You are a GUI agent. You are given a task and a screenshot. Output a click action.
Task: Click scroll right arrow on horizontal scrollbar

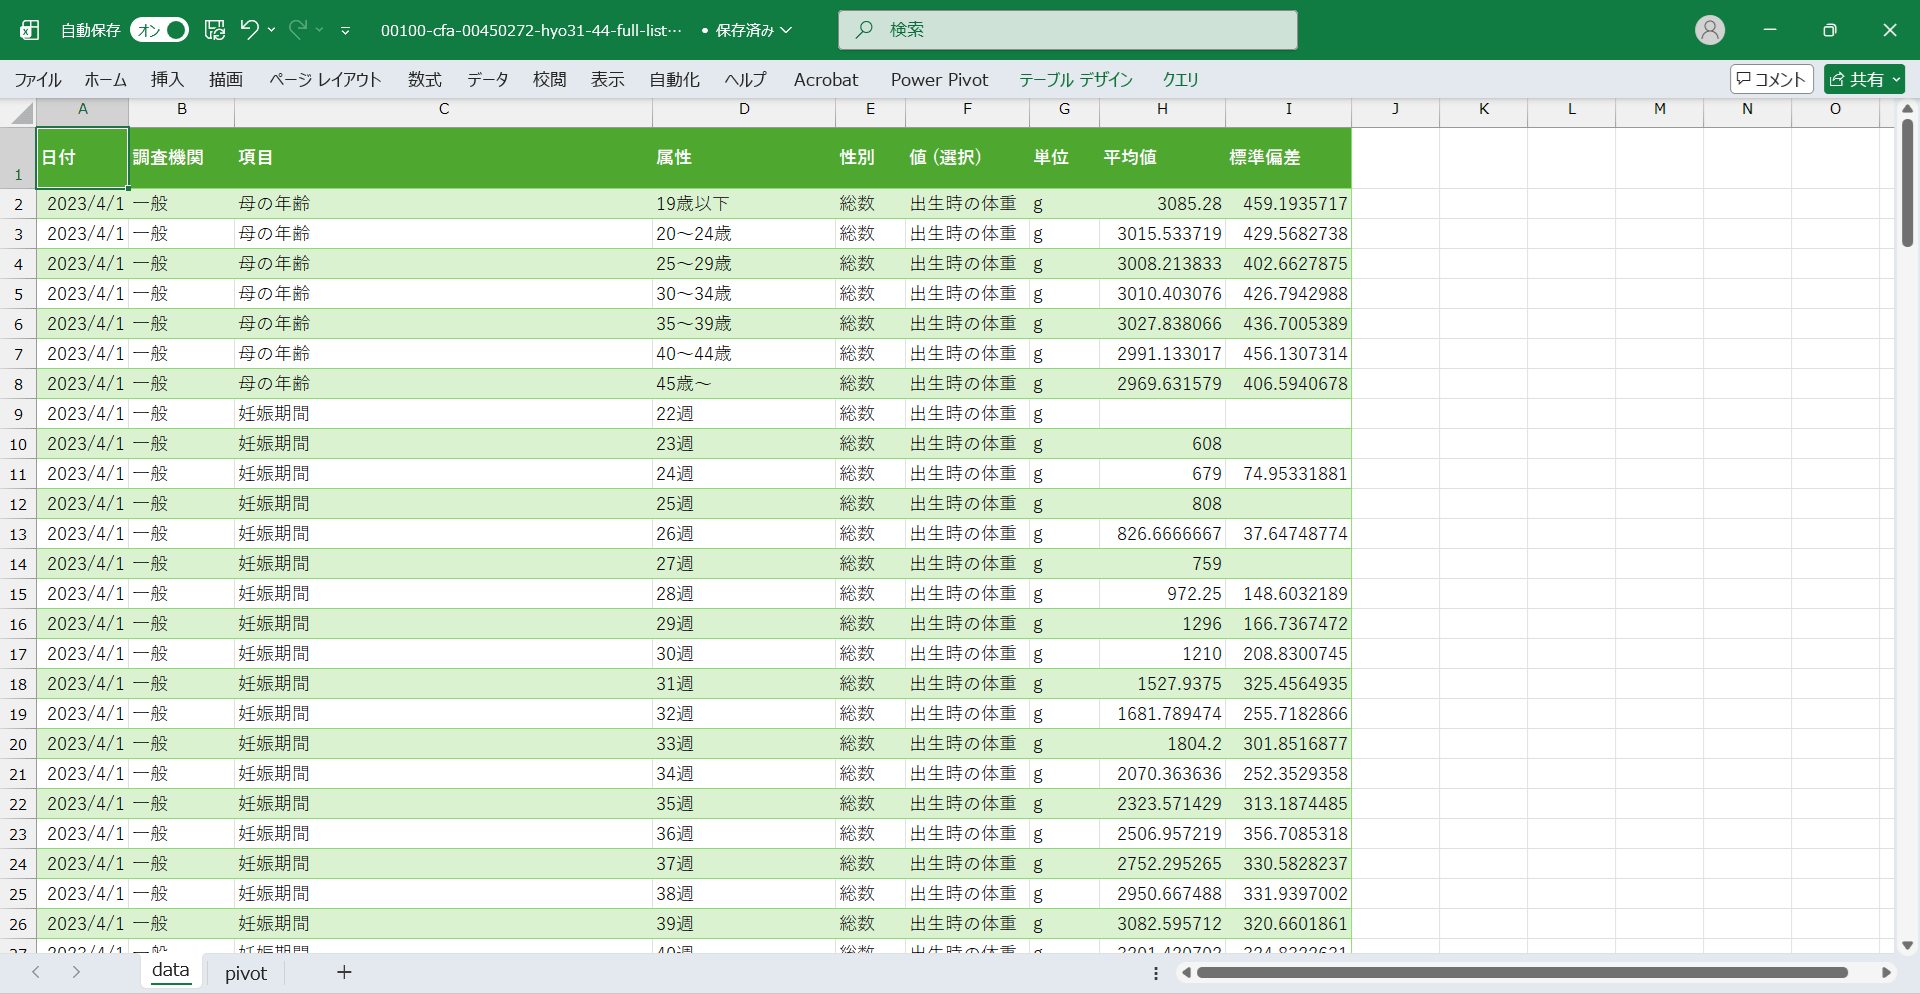pyautogui.click(x=1886, y=972)
